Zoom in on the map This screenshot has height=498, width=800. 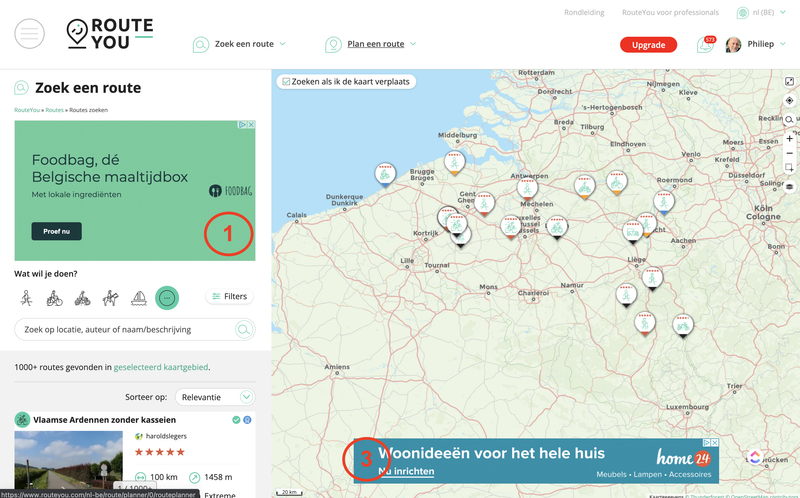pyautogui.click(x=789, y=139)
